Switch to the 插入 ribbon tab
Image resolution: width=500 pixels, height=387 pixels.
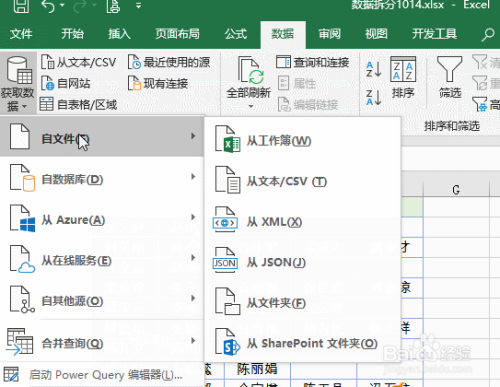[119, 34]
